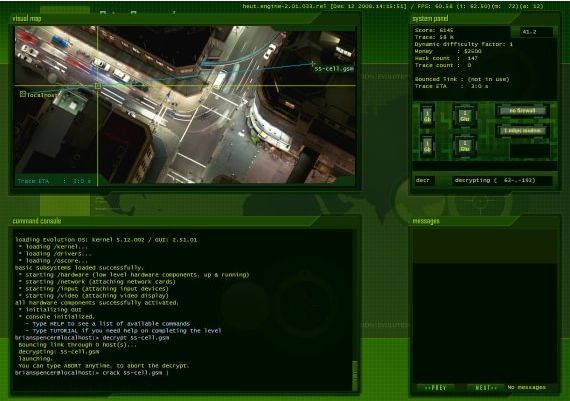Click the 'Money : $2500' line
This screenshot has width=570, height=401.
click(x=448, y=51)
